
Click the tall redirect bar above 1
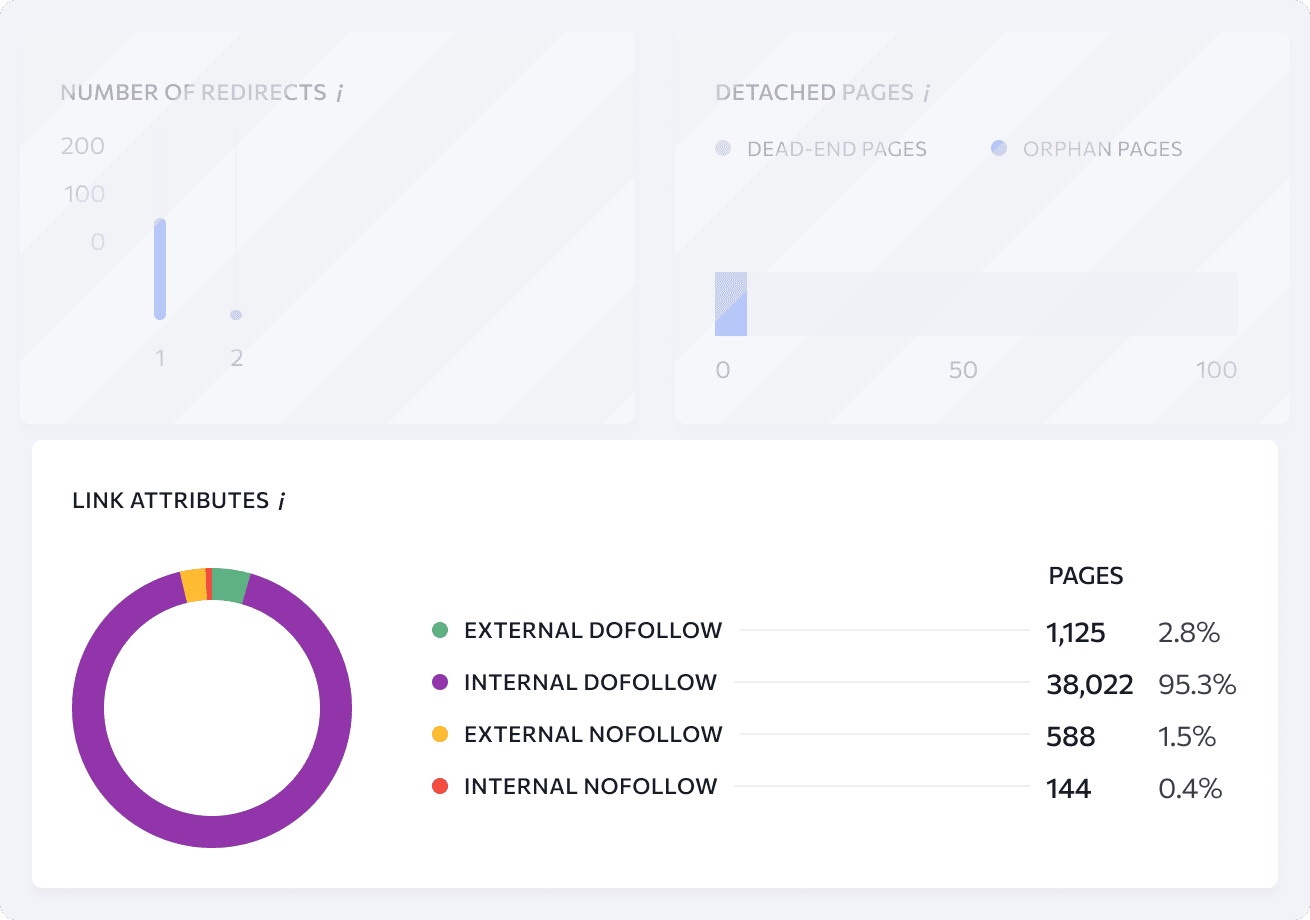point(160,269)
